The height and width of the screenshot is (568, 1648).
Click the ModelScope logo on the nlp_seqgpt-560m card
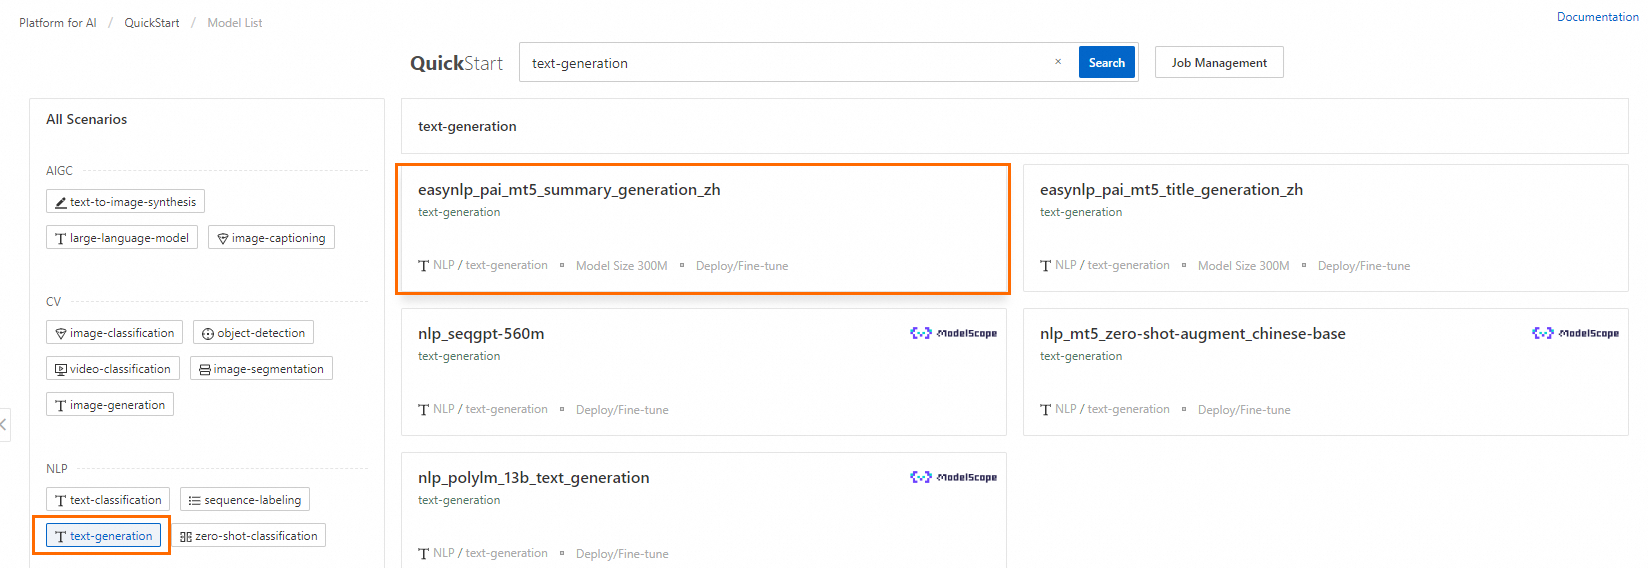tap(953, 333)
